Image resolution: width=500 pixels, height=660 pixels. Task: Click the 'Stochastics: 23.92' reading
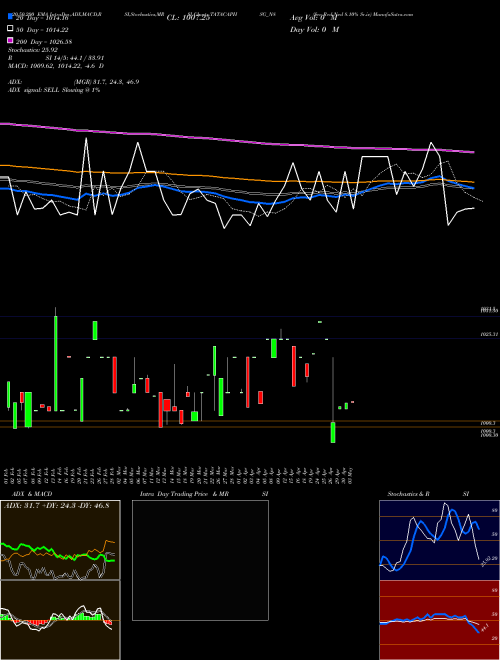click(33, 50)
